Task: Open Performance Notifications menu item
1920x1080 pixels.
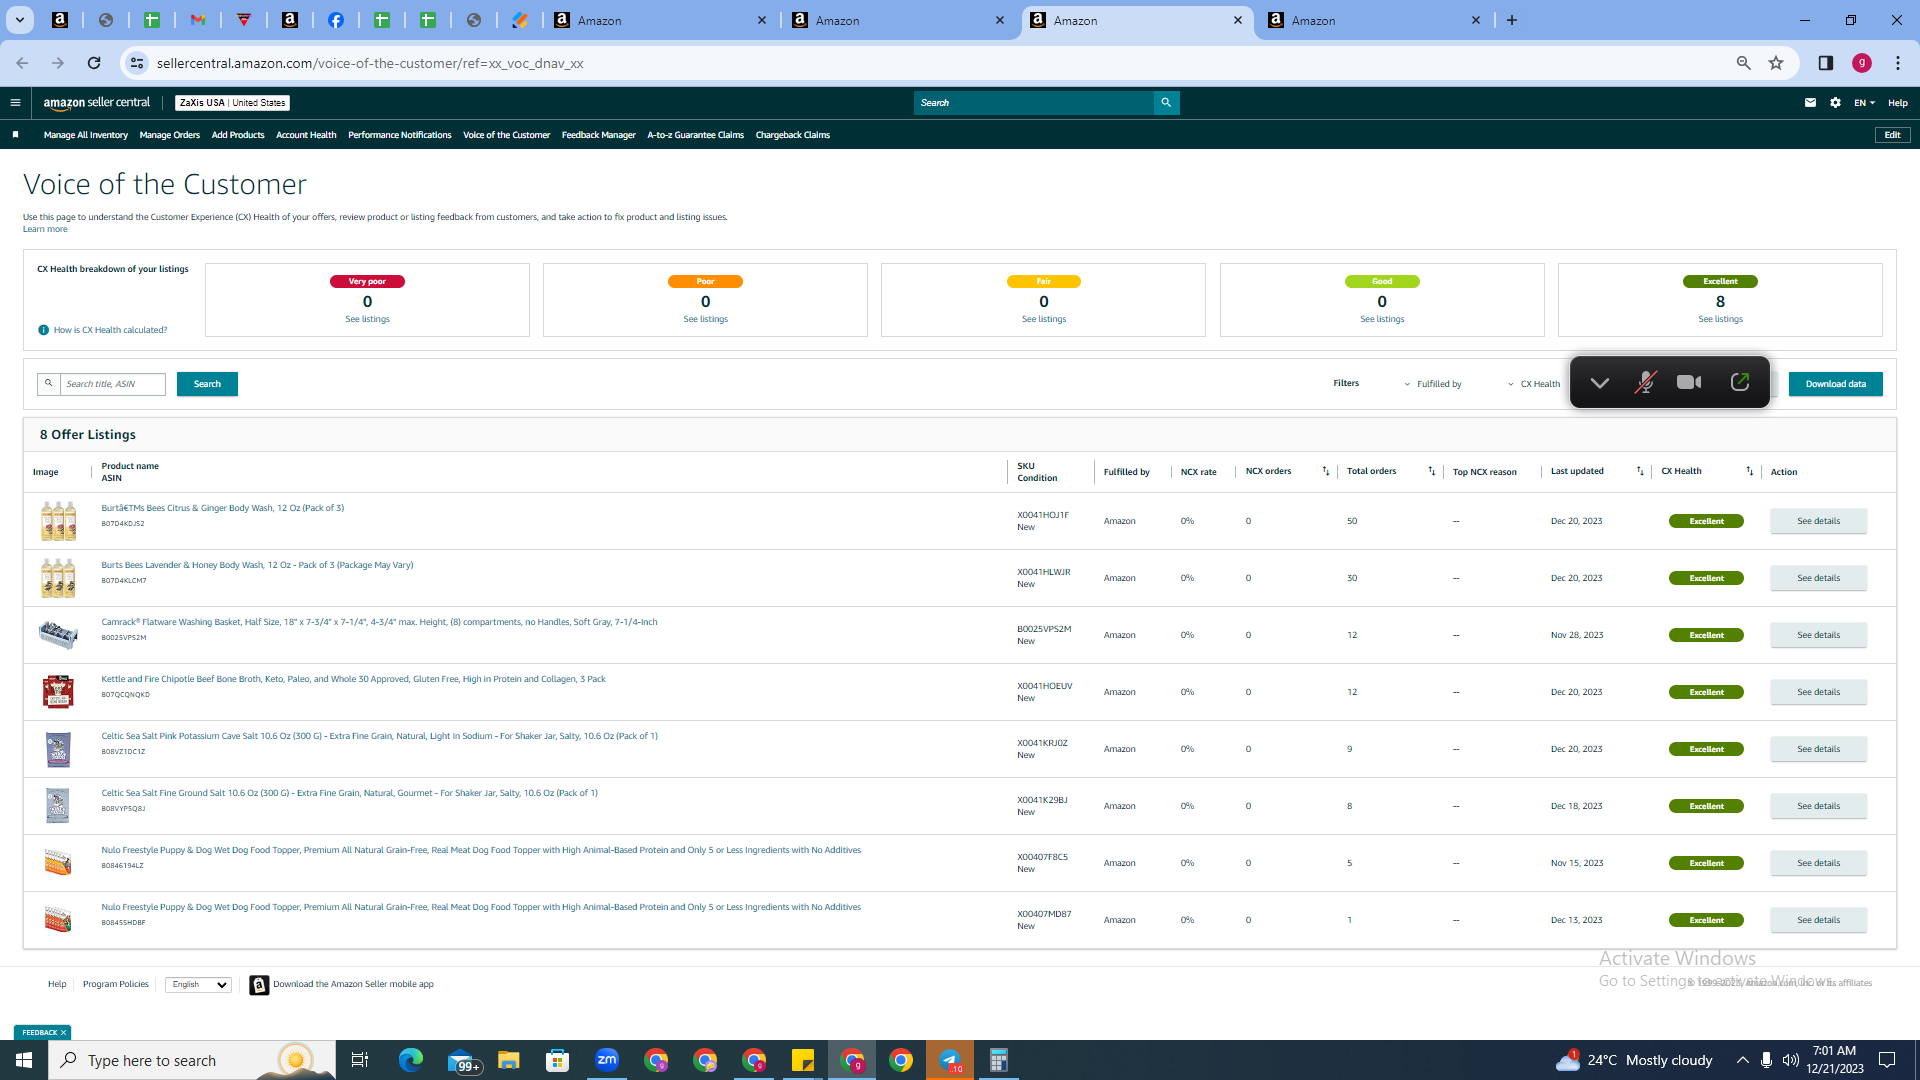Action: 400,135
